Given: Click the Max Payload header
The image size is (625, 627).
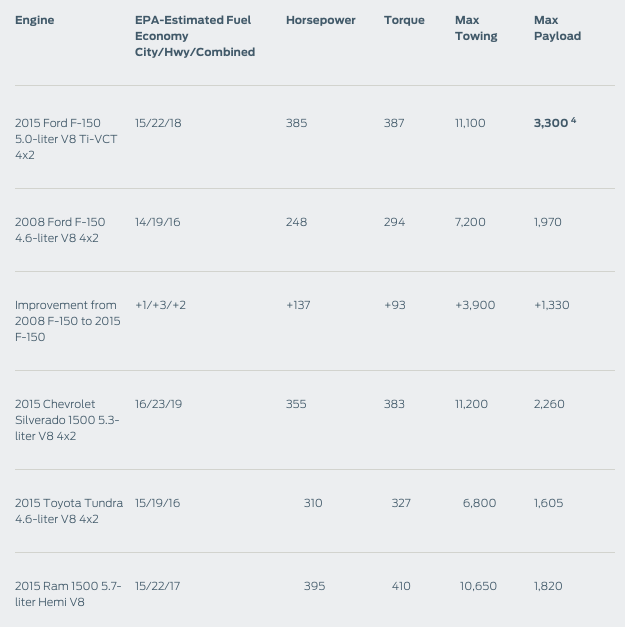Looking at the screenshot, I should tap(557, 28).
